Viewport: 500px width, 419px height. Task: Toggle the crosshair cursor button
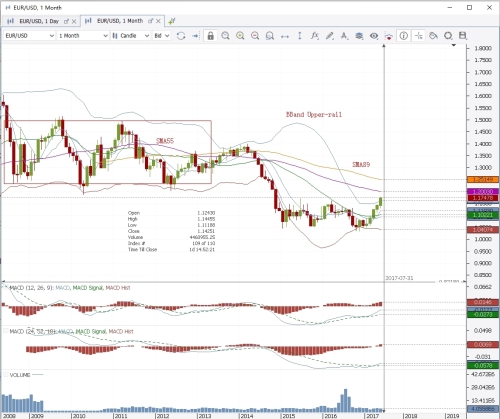coord(419,36)
